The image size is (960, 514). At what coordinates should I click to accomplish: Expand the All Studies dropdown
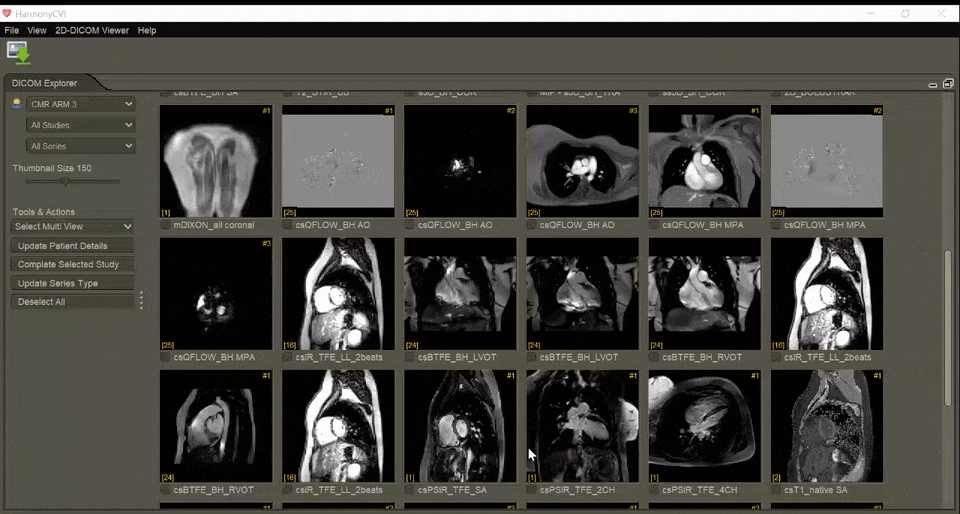click(81, 125)
